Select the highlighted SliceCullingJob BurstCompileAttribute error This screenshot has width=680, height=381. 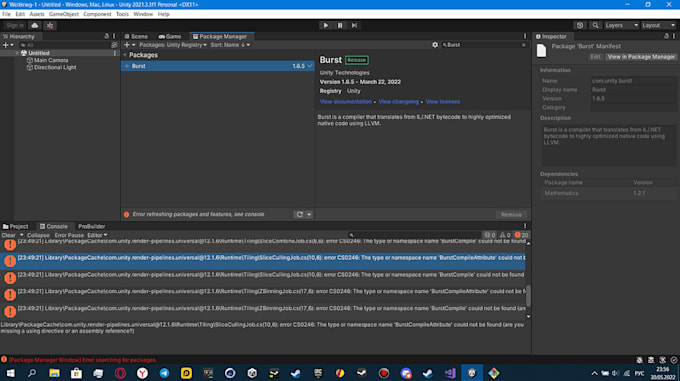pos(263,261)
